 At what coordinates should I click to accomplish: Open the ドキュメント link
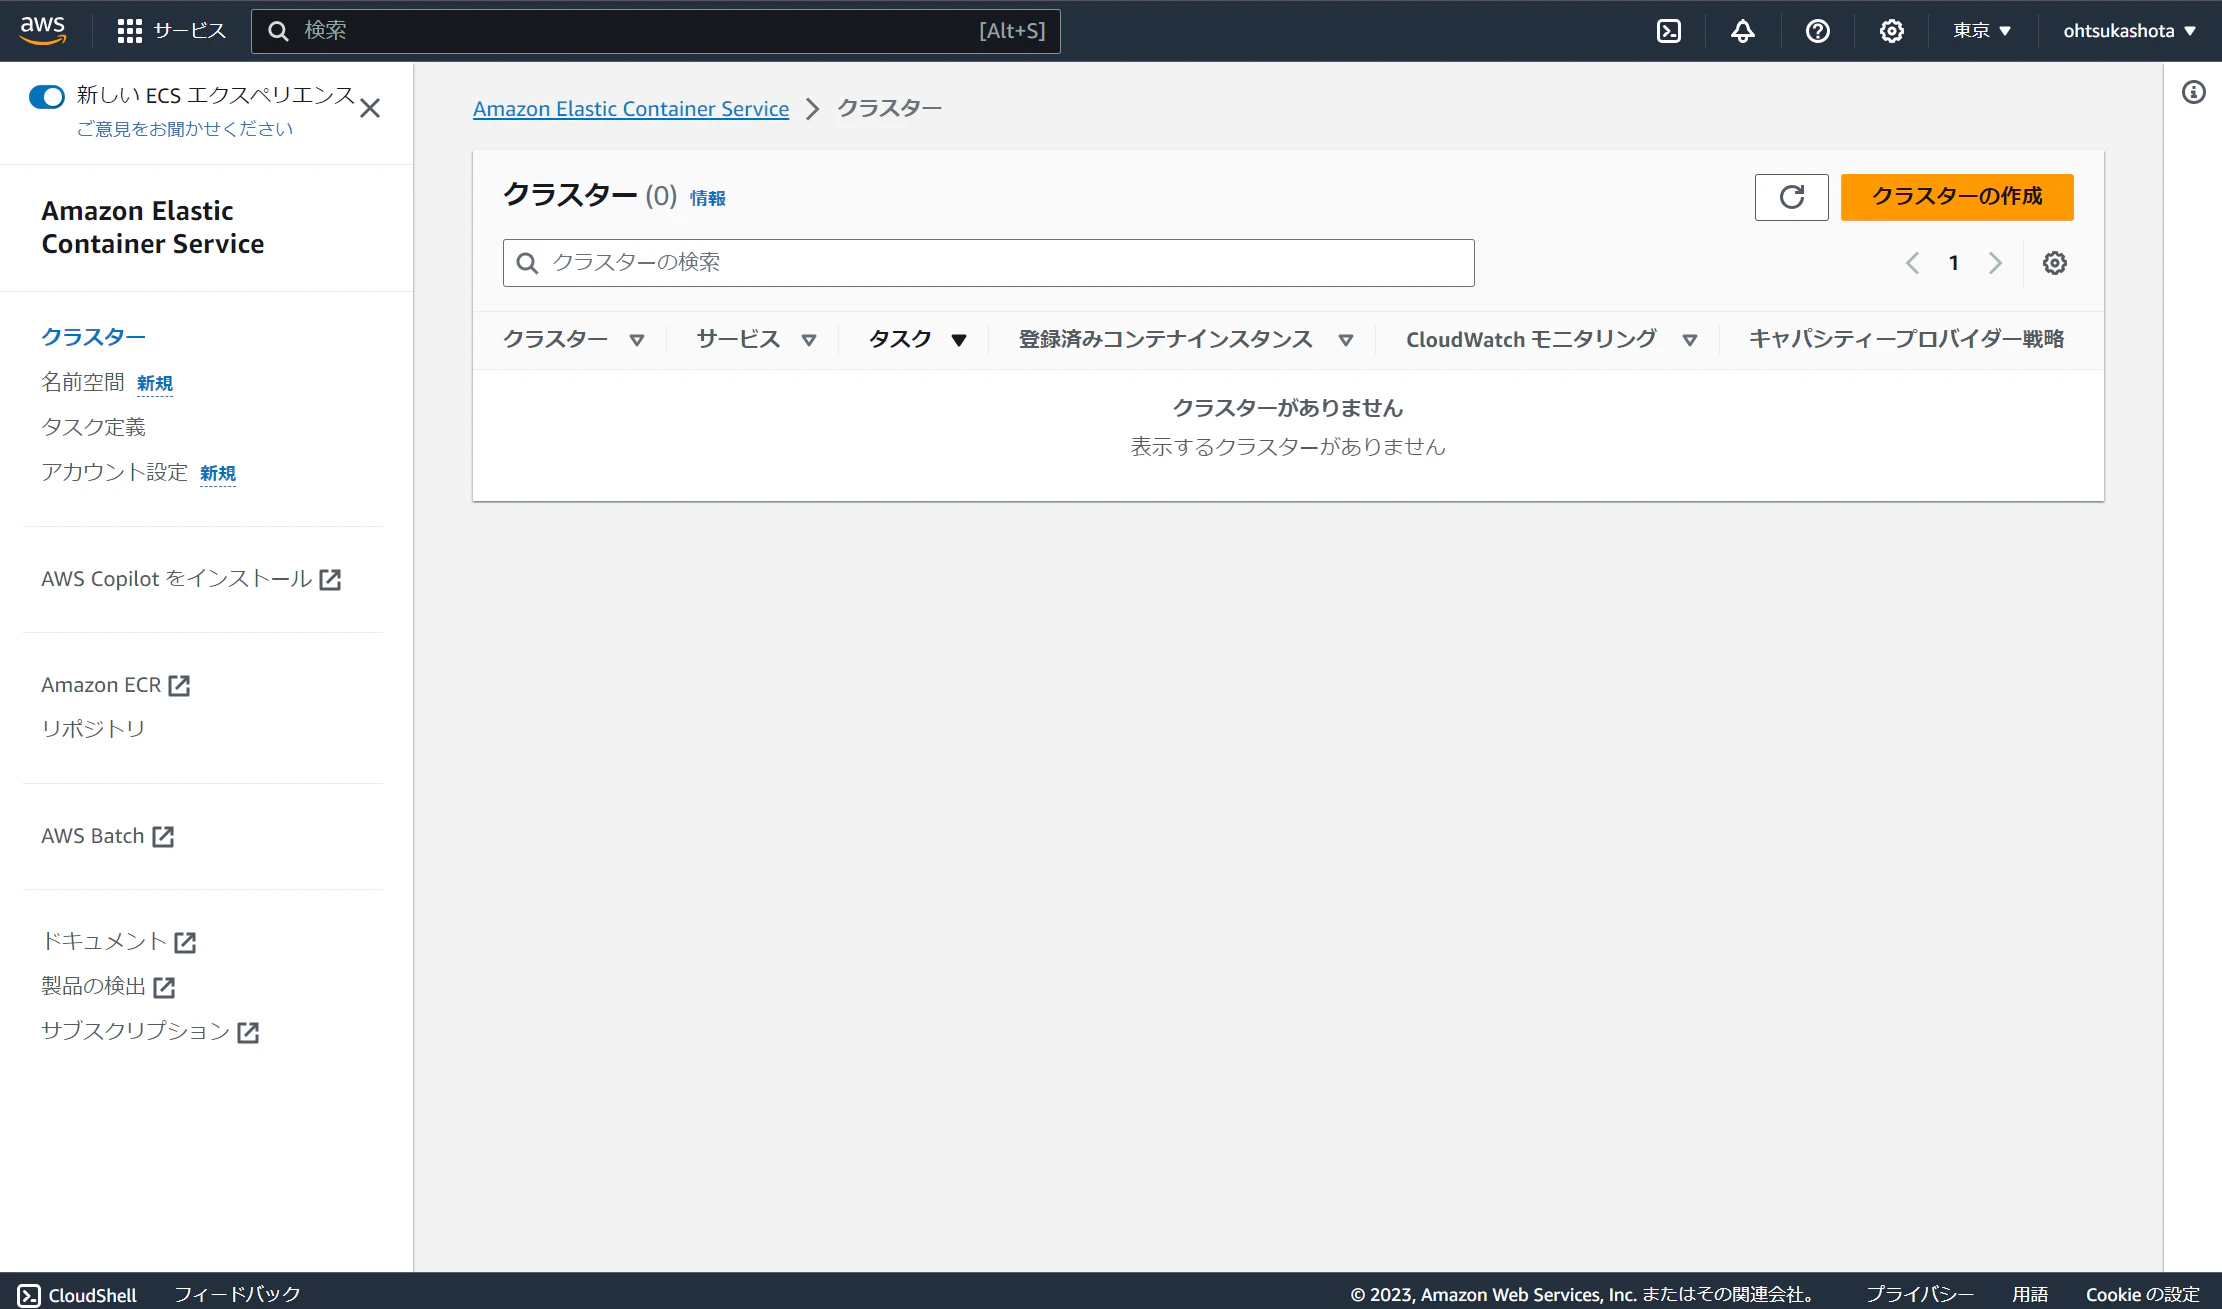point(104,941)
